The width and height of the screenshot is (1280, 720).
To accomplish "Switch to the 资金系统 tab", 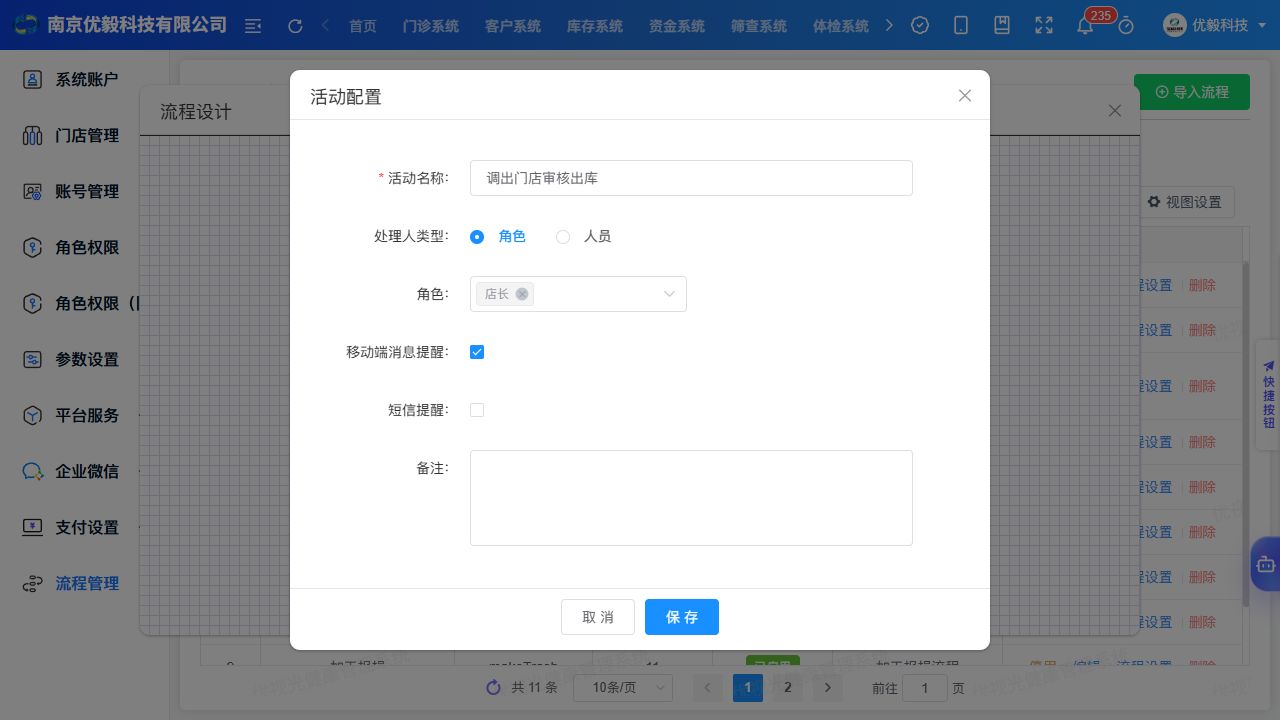I will (677, 26).
